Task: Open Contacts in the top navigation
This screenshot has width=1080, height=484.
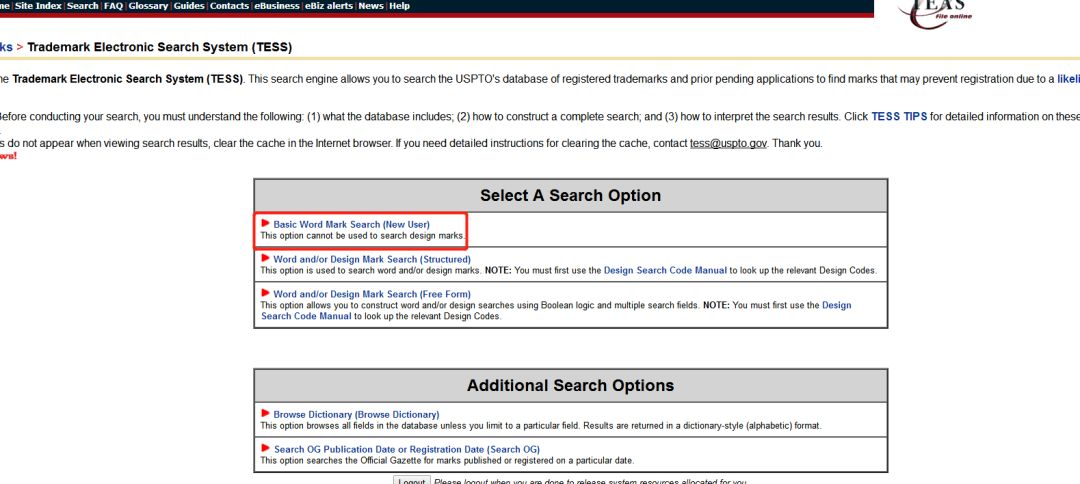Action: click(x=229, y=6)
